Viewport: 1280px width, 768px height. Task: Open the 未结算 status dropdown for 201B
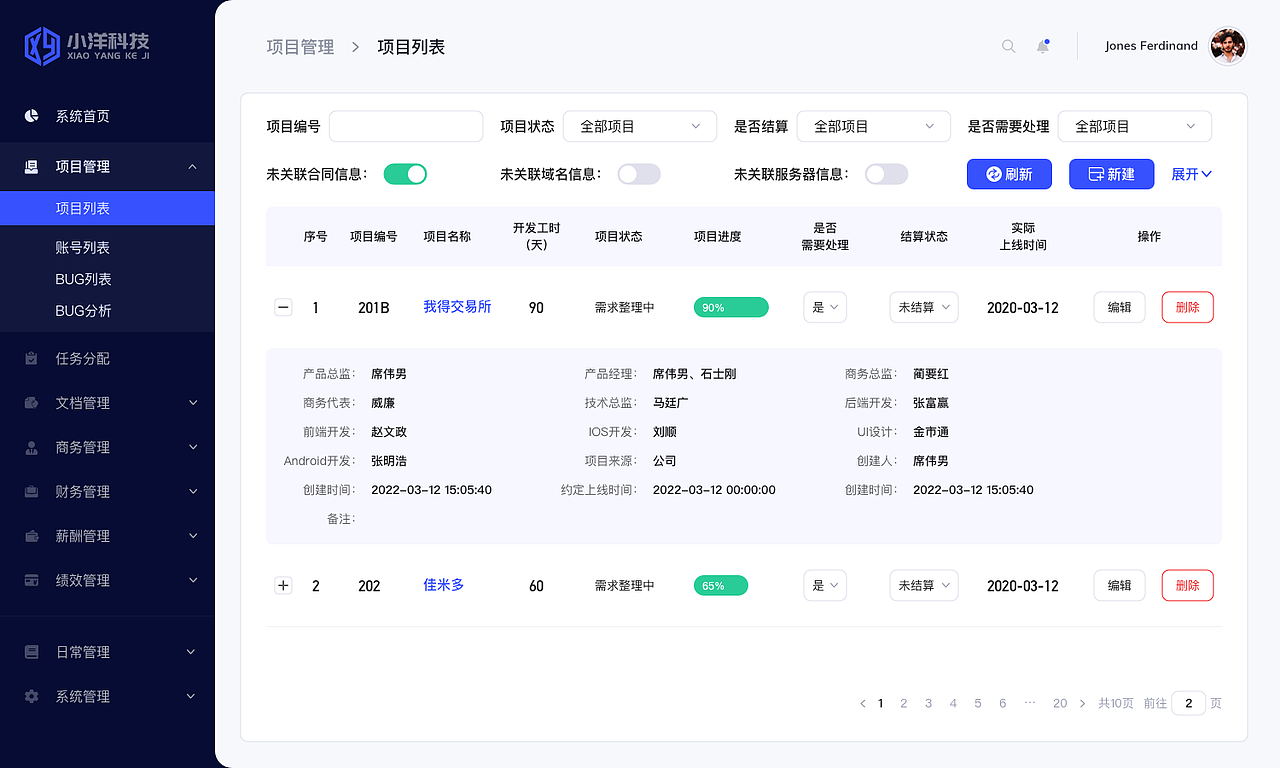[x=923, y=307]
